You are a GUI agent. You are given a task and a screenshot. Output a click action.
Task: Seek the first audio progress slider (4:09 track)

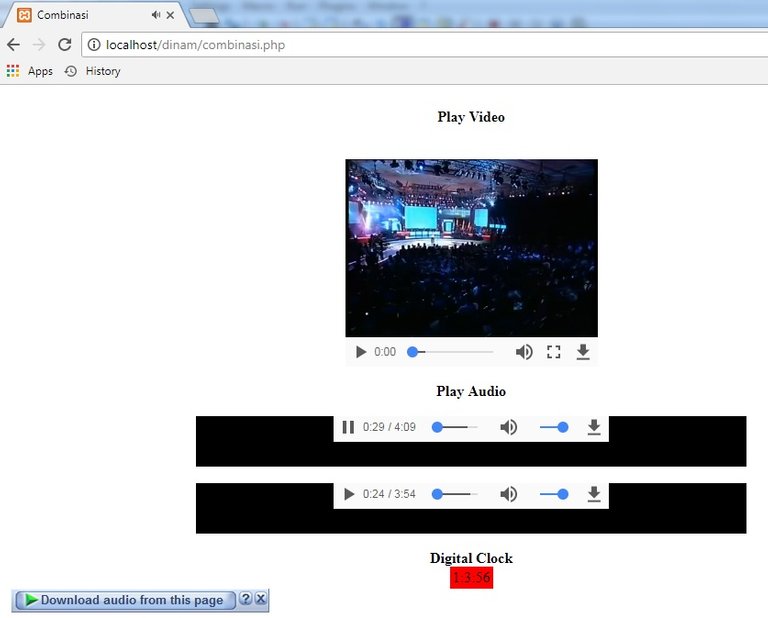455,428
